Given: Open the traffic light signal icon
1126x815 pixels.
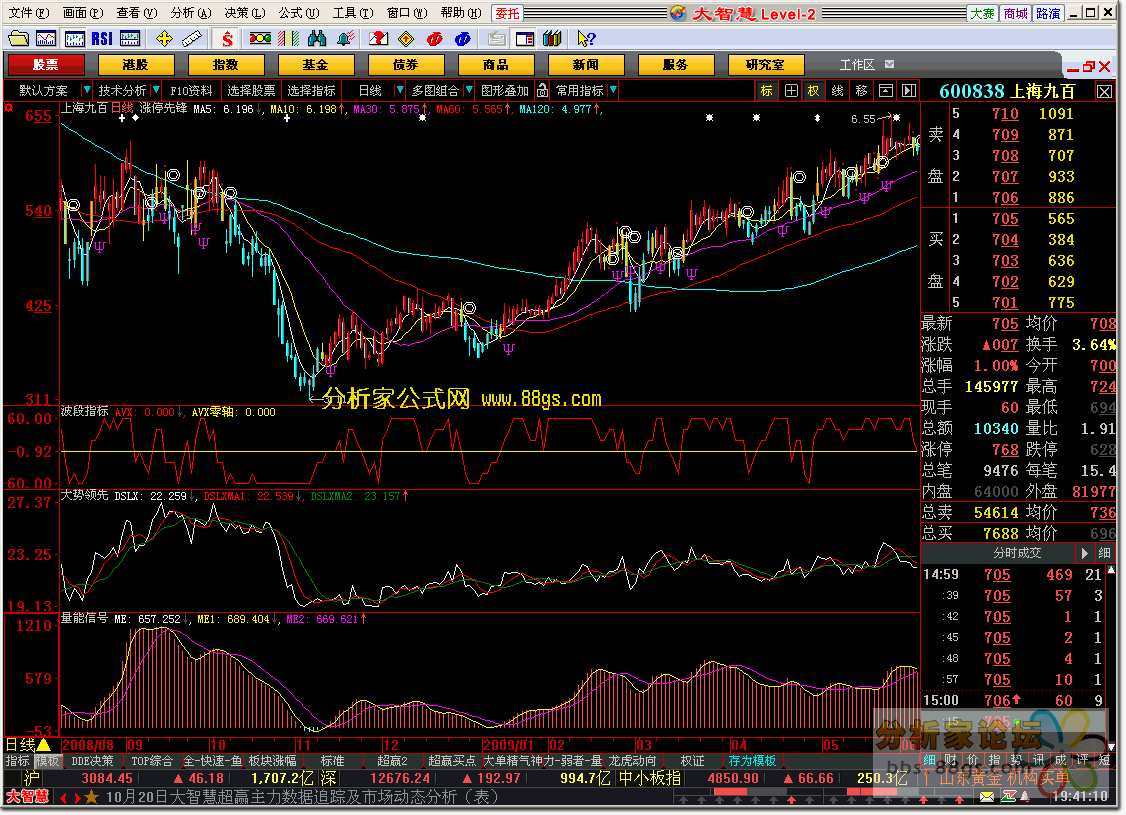Looking at the screenshot, I should tap(260, 38).
